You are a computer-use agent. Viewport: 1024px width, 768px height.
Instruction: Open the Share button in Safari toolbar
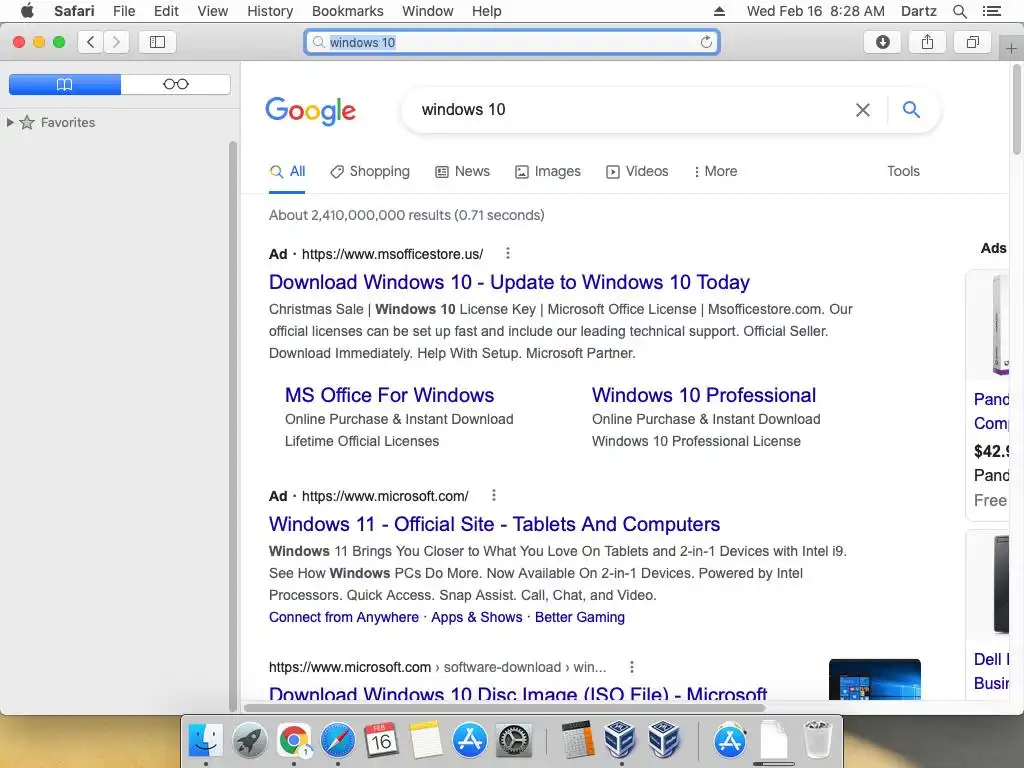(x=927, y=42)
